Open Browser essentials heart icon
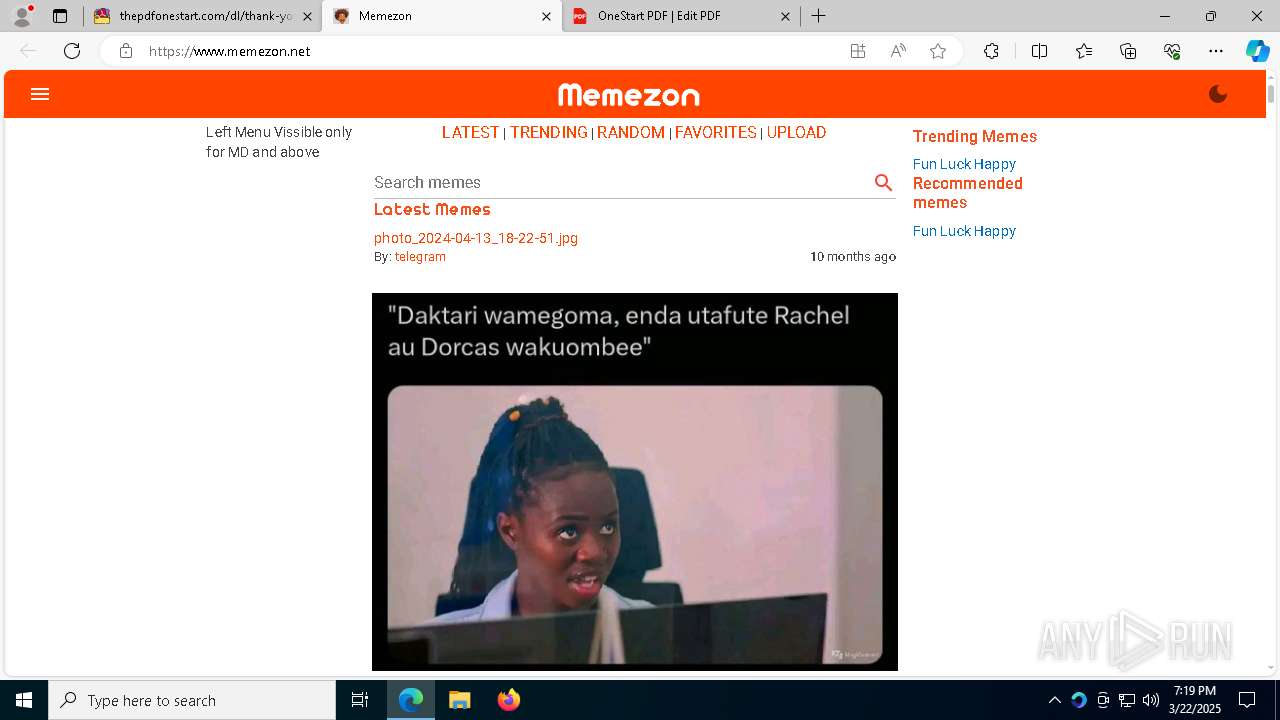This screenshot has height=720, width=1280. [x=1172, y=51]
